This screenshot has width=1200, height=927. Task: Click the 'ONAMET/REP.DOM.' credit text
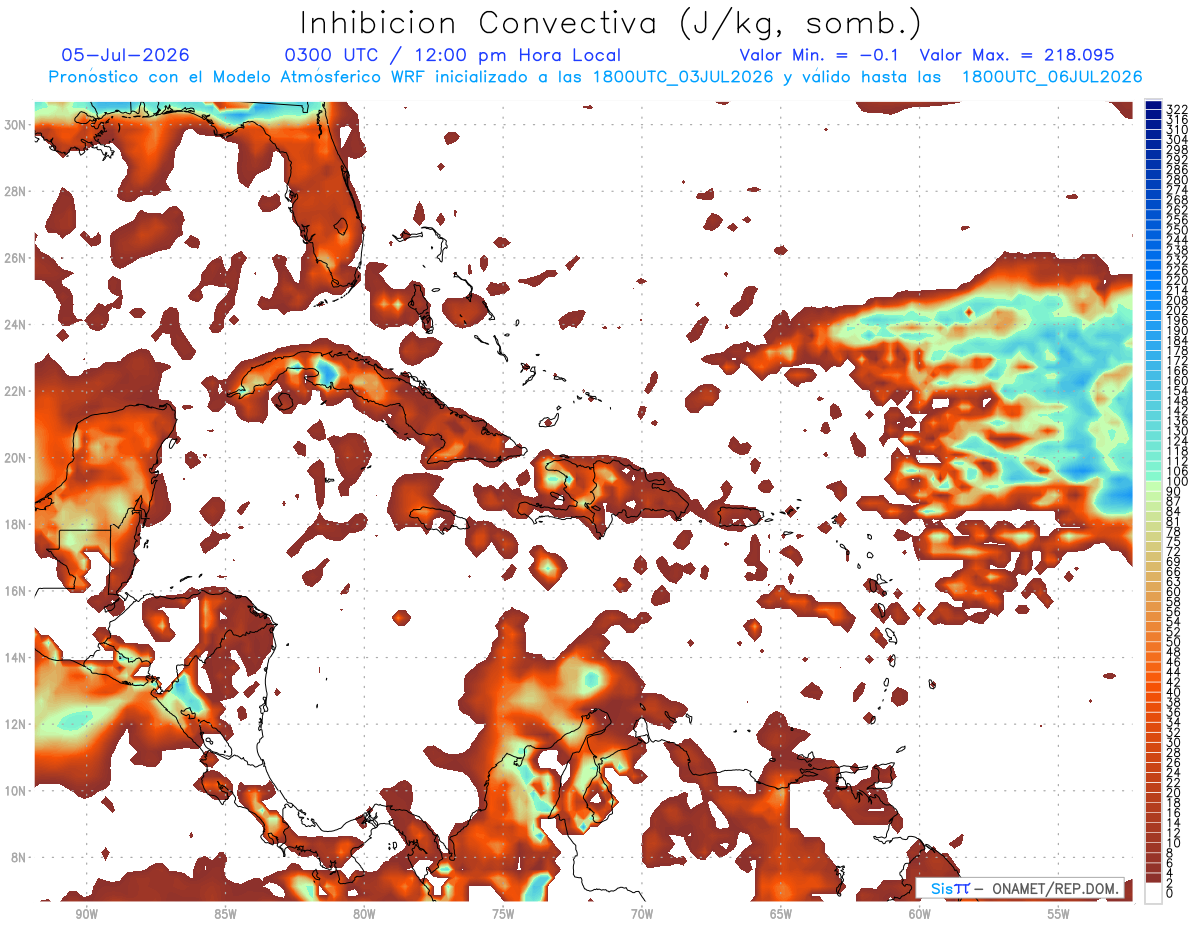pyautogui.click(x=1054, y=888)
